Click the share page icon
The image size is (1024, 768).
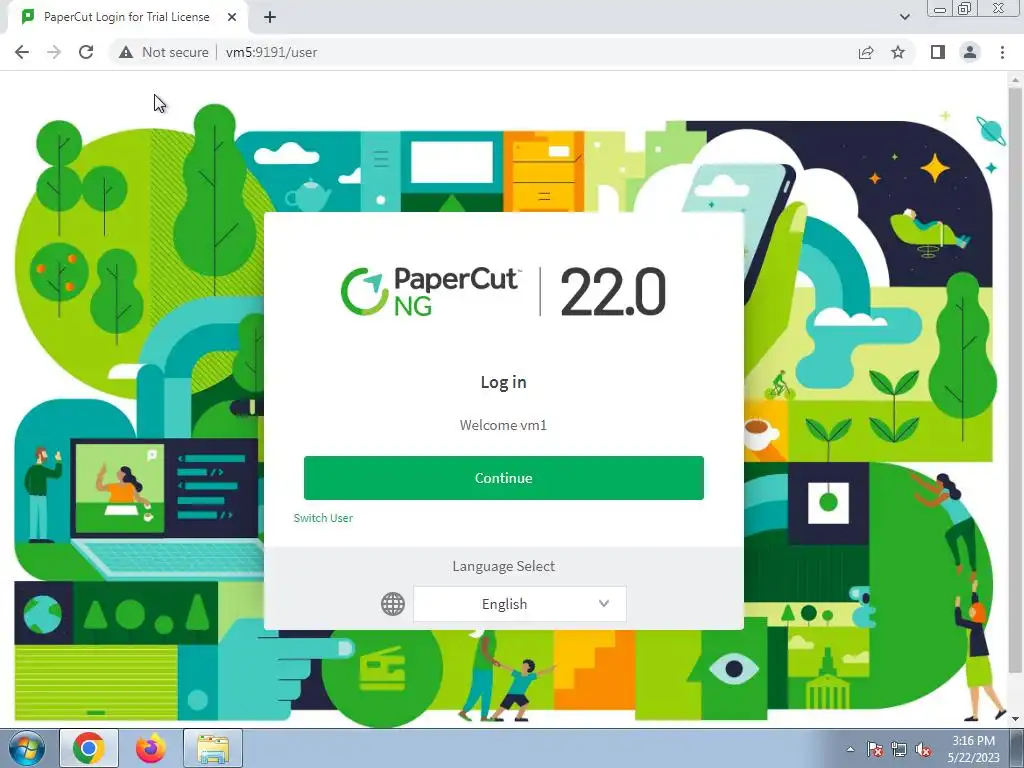(866, 52)
